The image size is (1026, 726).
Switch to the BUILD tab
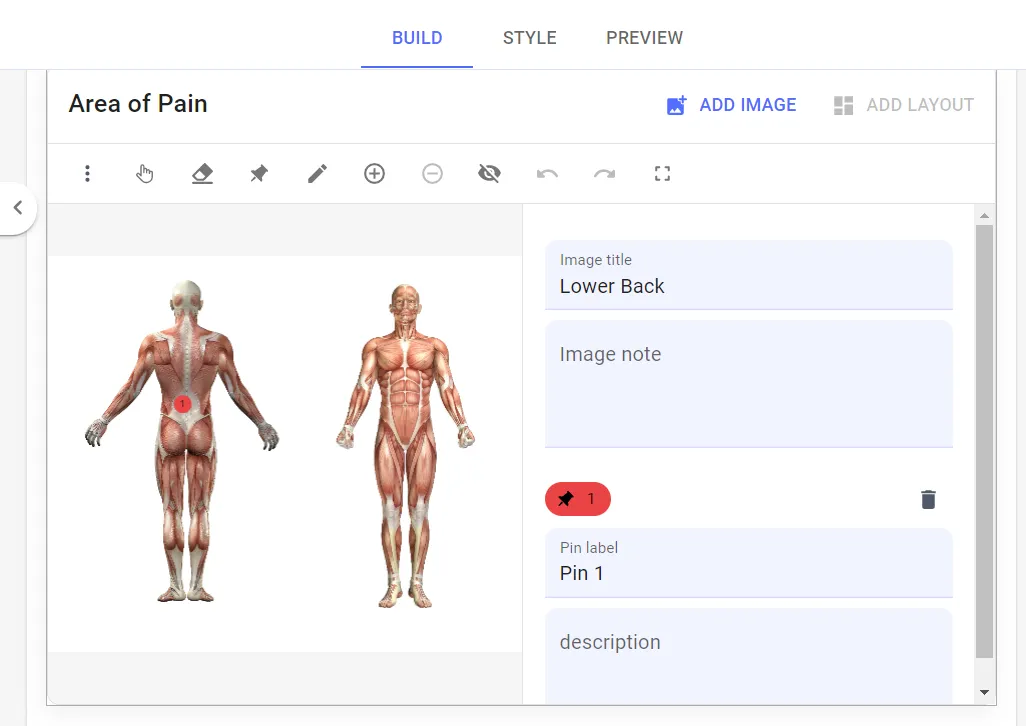[417, 38]
